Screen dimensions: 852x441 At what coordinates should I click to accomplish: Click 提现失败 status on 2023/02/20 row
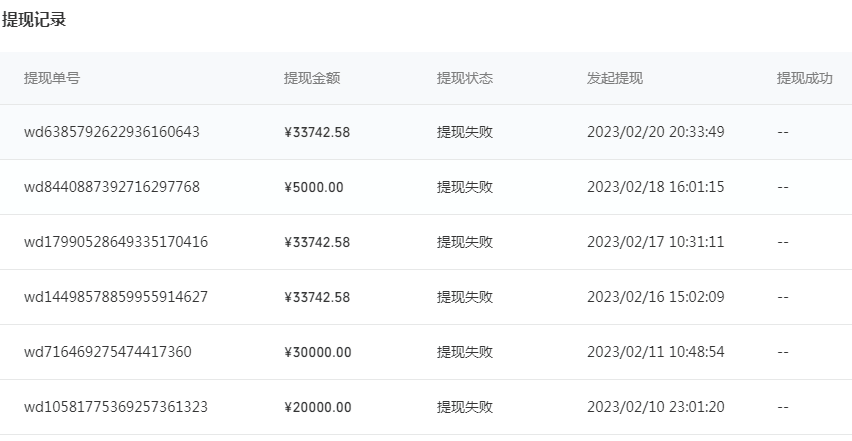pyautogui.click(x=465, y=132)
